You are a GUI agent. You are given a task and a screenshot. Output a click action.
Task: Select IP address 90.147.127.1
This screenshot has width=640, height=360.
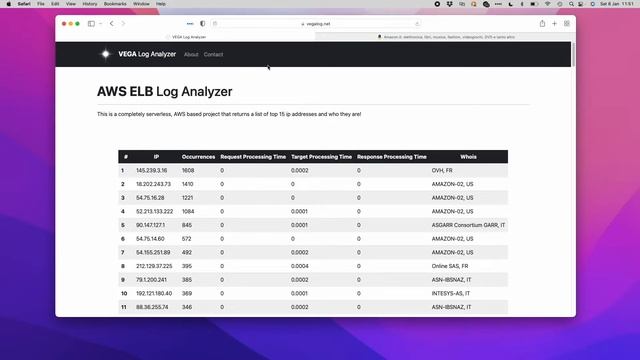click(x=151, y=225)
